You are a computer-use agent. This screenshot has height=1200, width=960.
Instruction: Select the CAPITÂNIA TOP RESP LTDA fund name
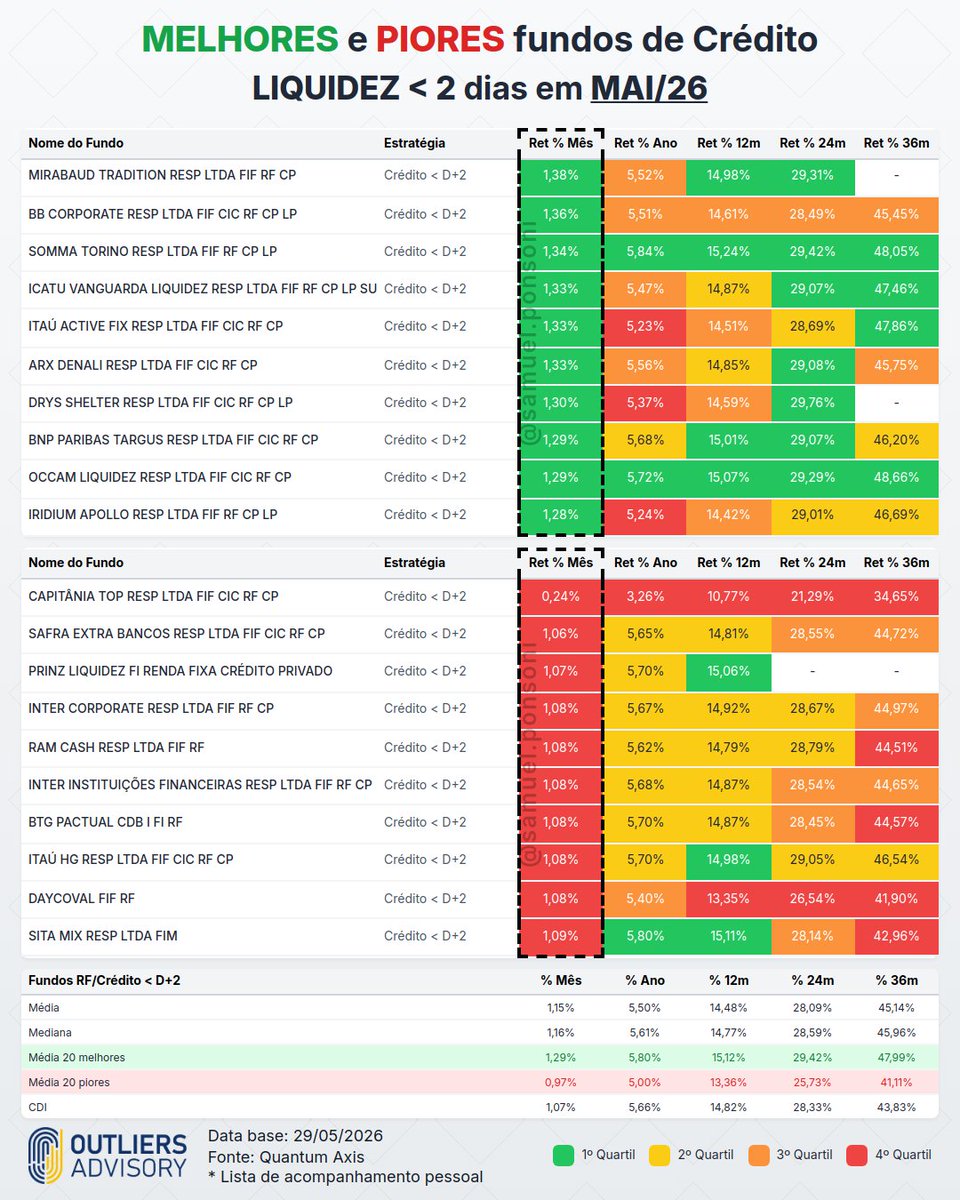tap(153, 596)
